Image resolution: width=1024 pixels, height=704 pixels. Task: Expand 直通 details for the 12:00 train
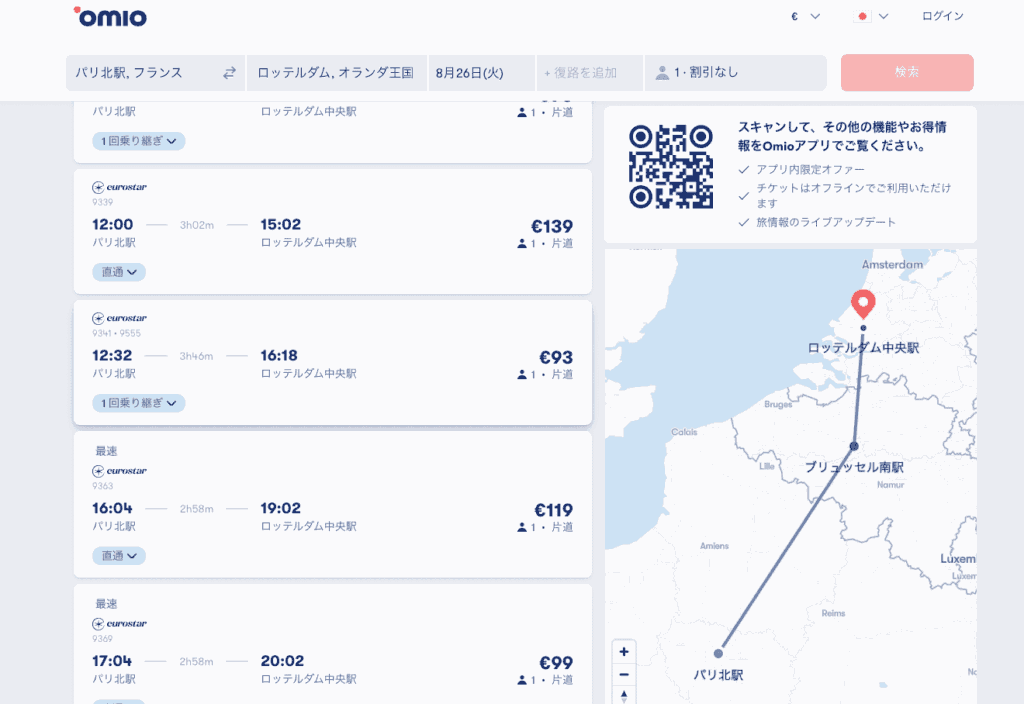pyautogui.click(x=119, y=272)
